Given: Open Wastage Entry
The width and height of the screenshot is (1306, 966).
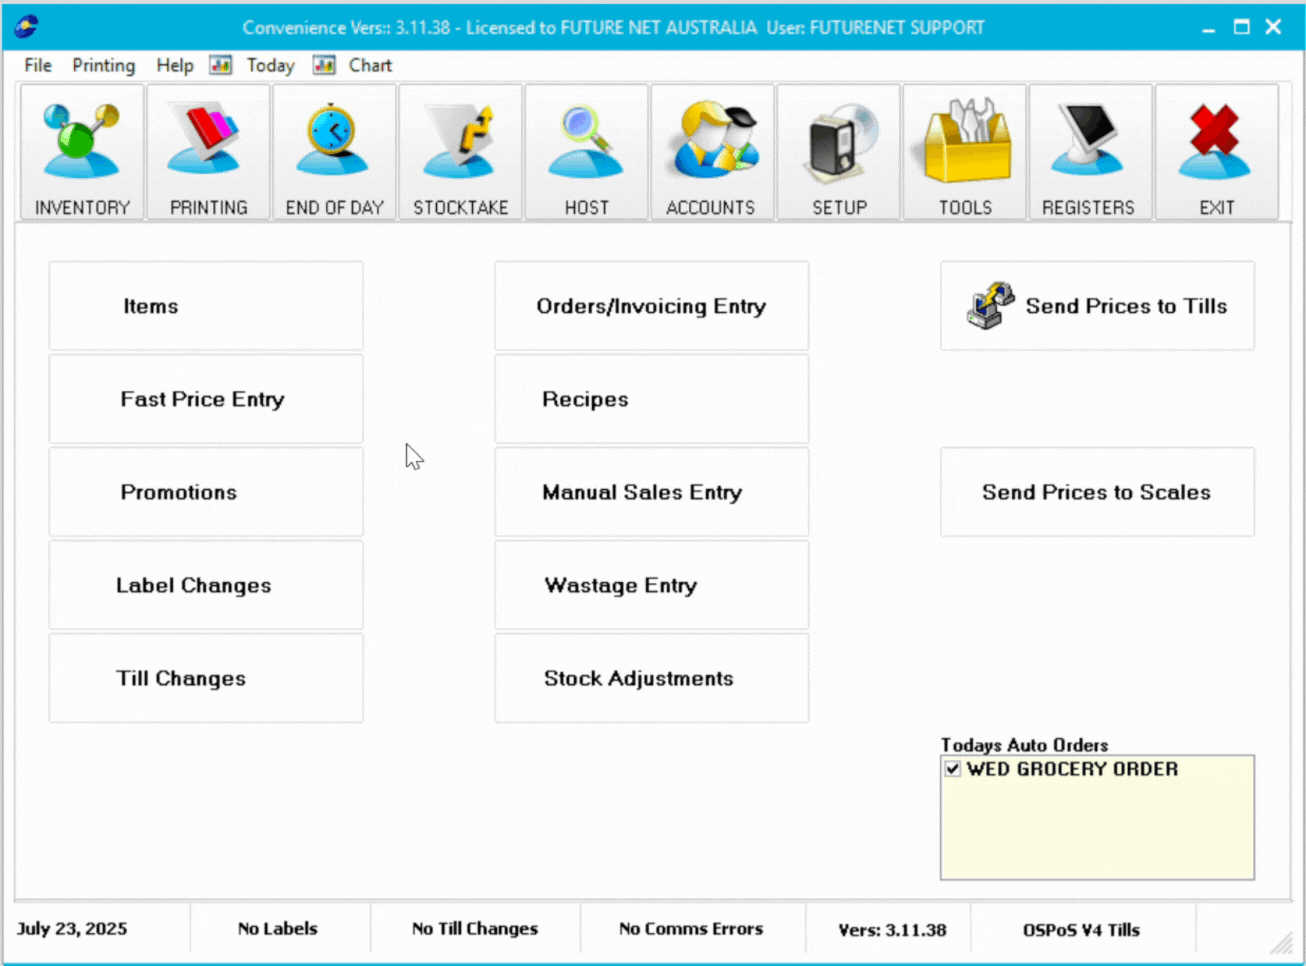Looking at the screenshot, I should (652, 585).
